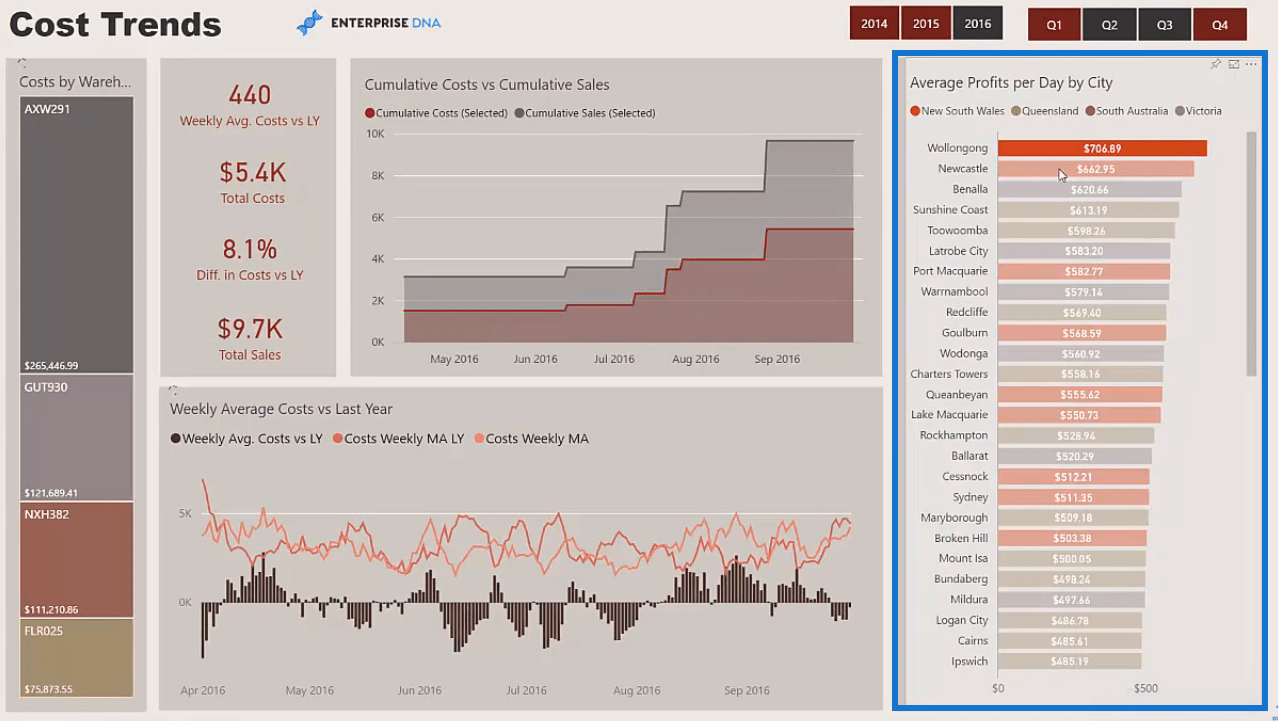
Task: Toggle the 2015 year slicer
Action: click(x=926, y=24)
